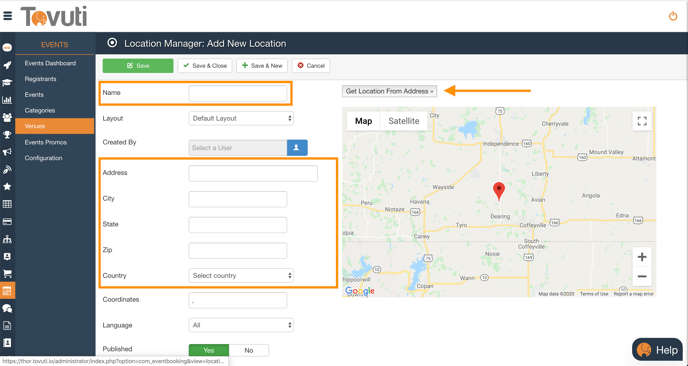Click the table grid icon in sidebar
The width and height of the screenshot is (688, 366).
click(x=7, y=204)
